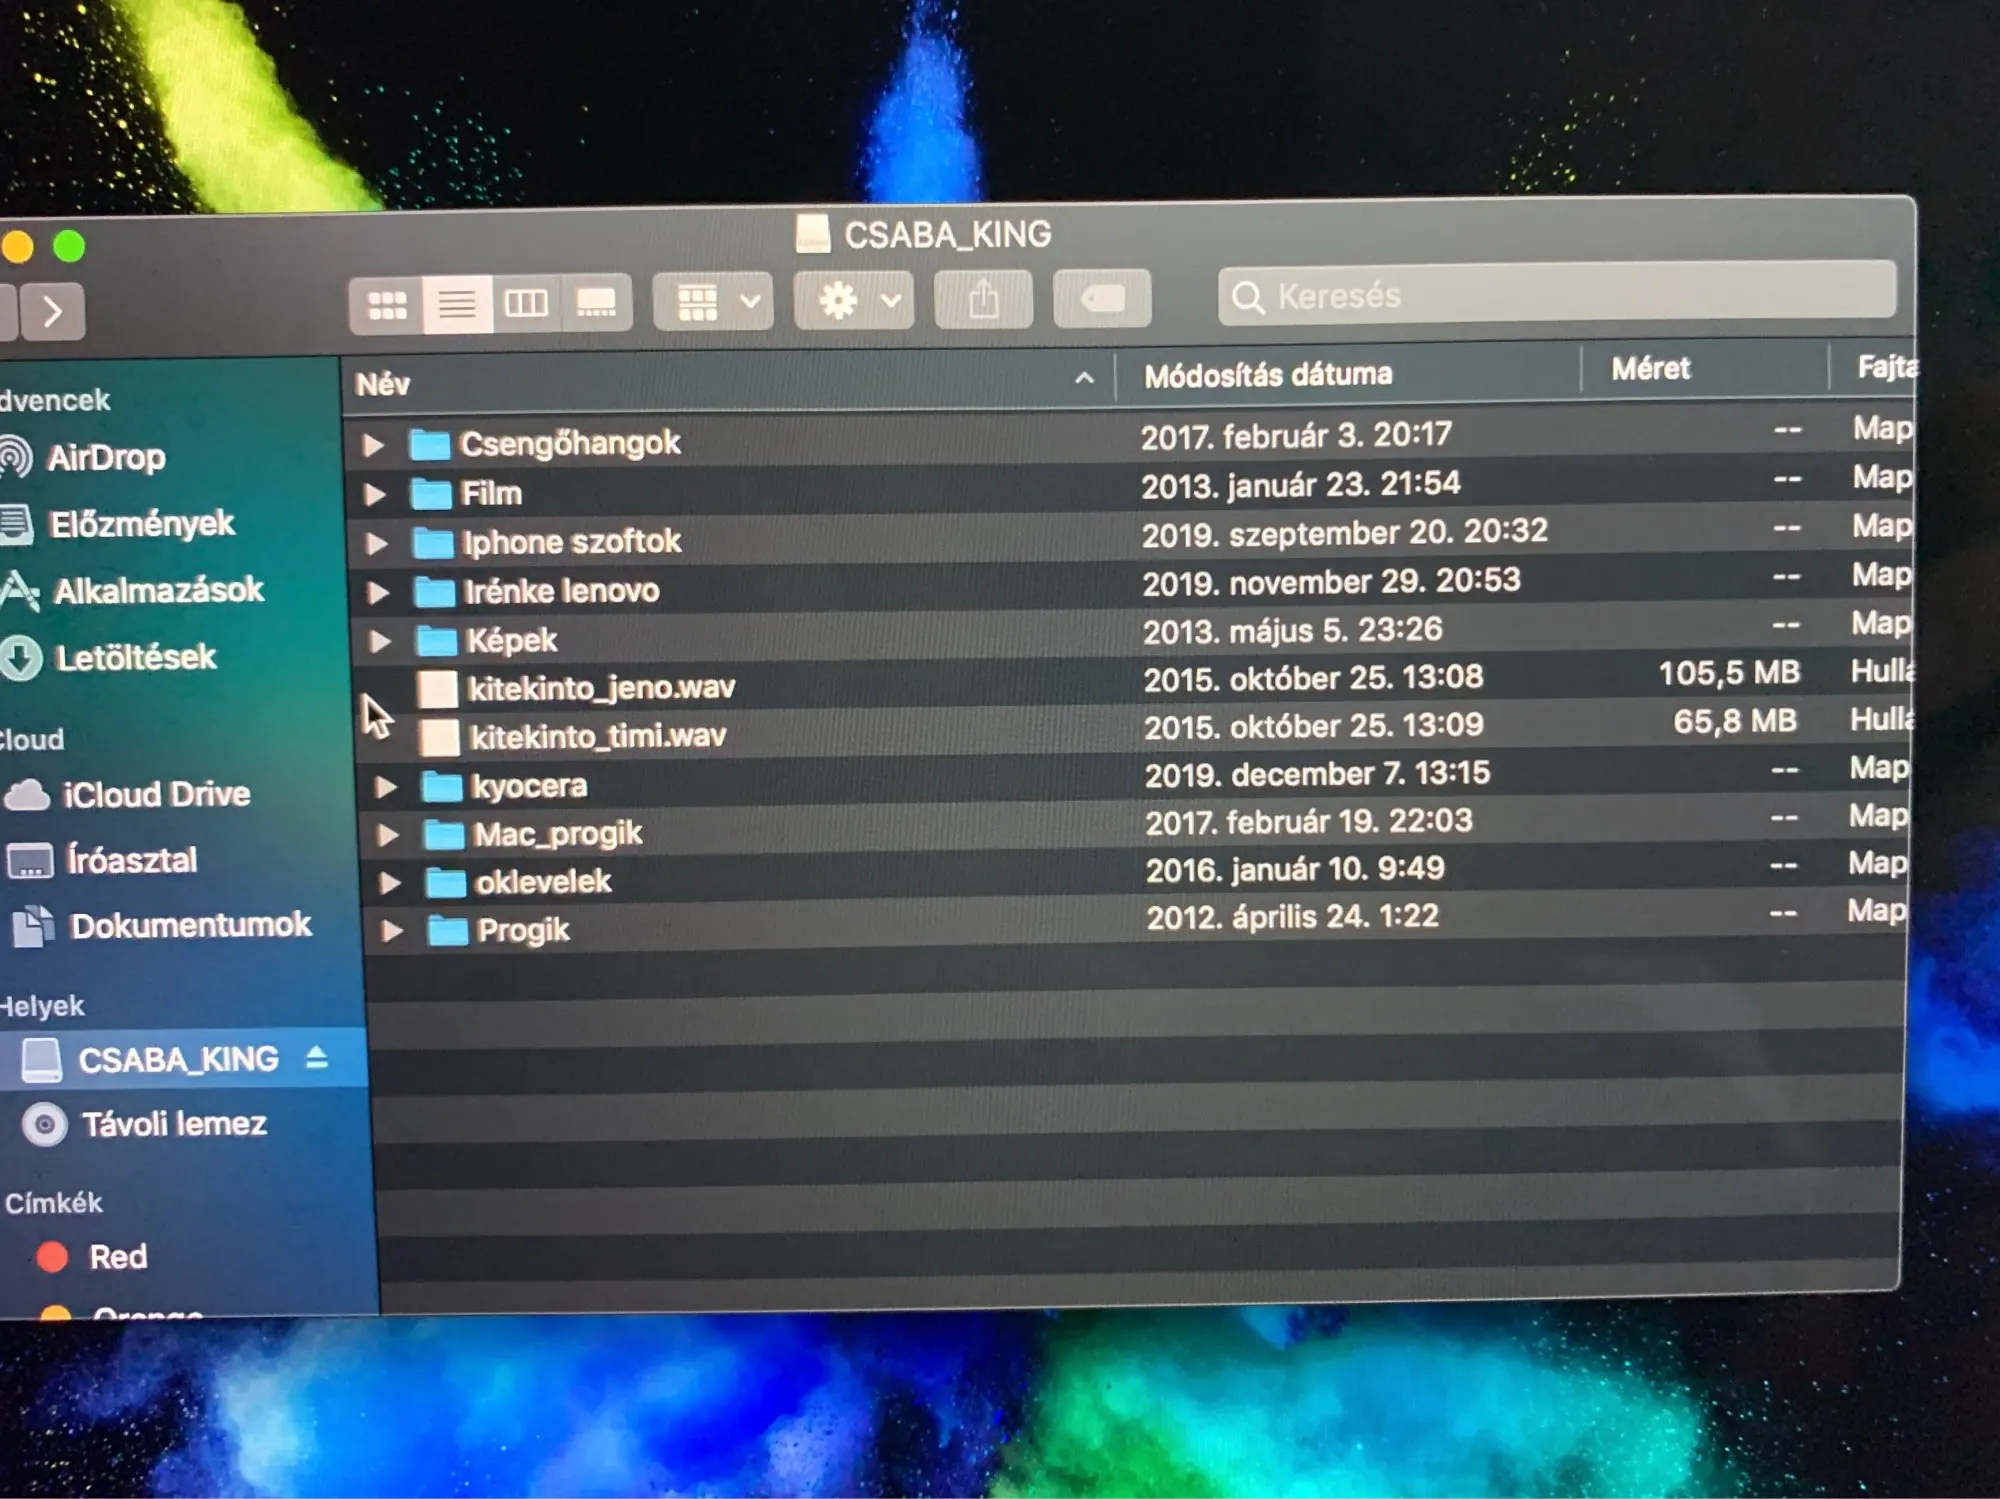Eject the CSABA_KING drive
The image size is (2000, 1499).
tap(317, 1058)
